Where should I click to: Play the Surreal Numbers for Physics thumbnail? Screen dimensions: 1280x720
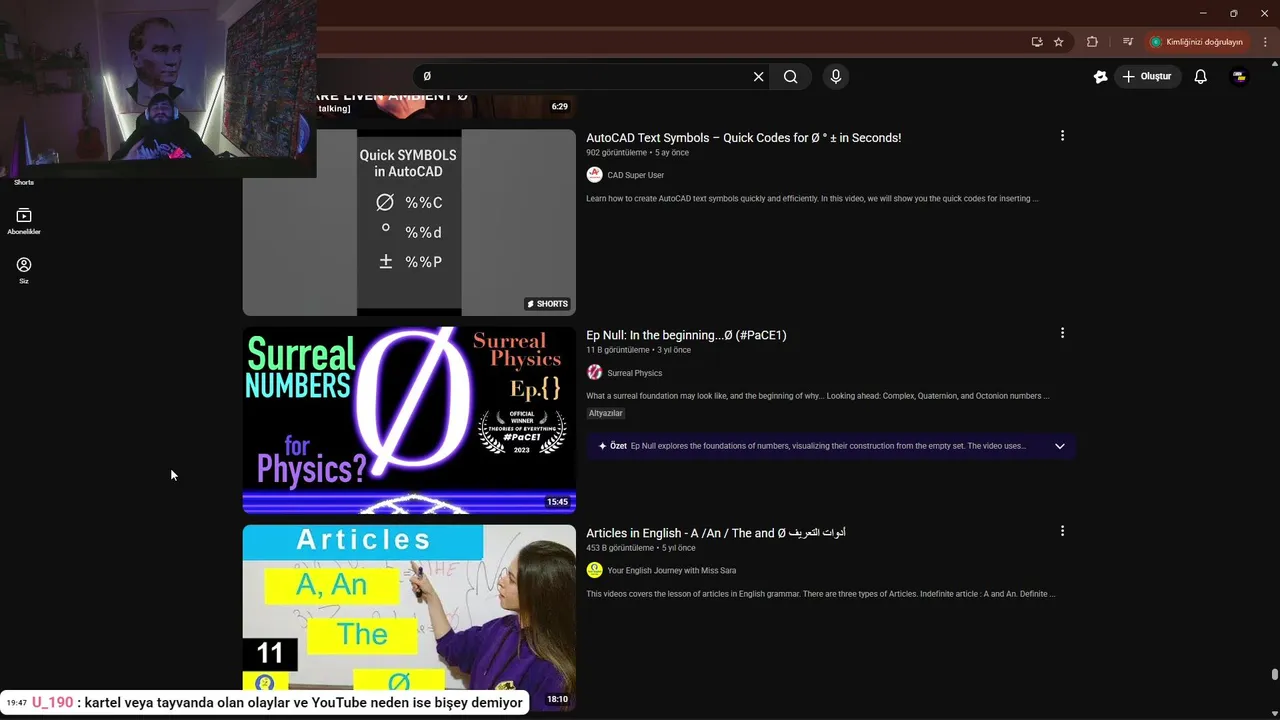[409, 420]
